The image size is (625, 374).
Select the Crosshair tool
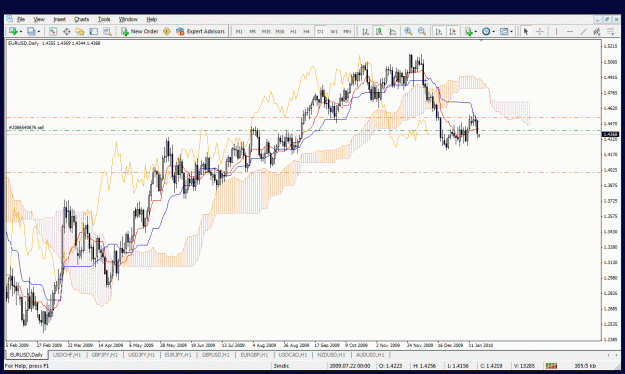coord(540,31)
